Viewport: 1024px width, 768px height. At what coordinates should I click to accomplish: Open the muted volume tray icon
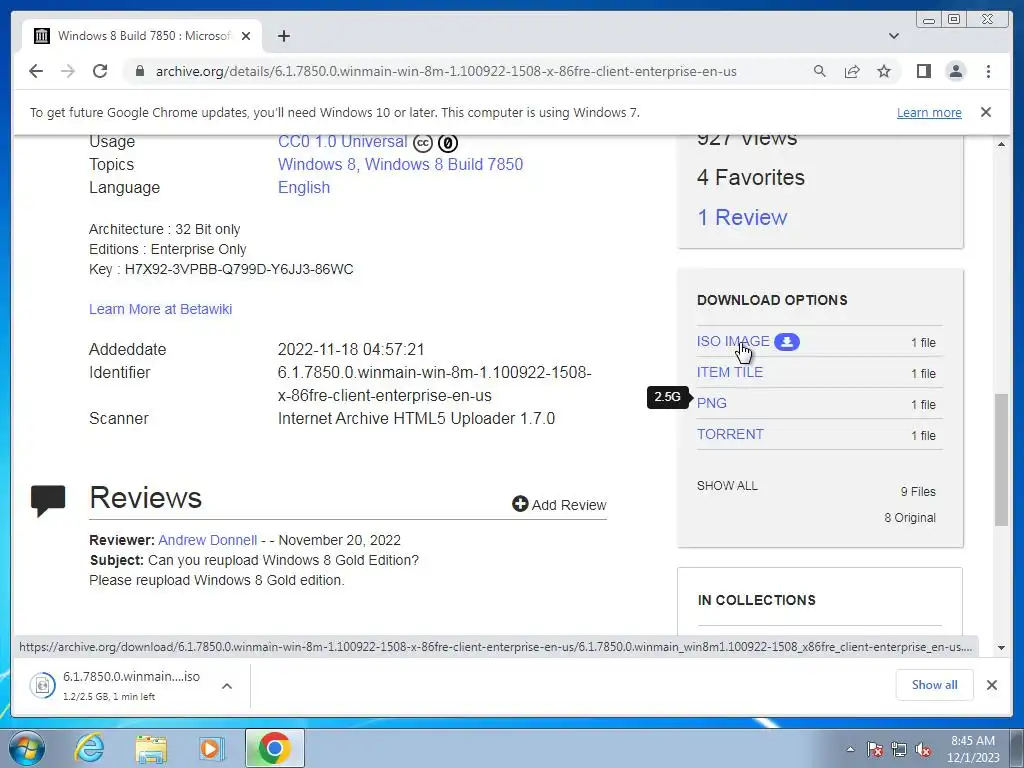pos(923,749)
